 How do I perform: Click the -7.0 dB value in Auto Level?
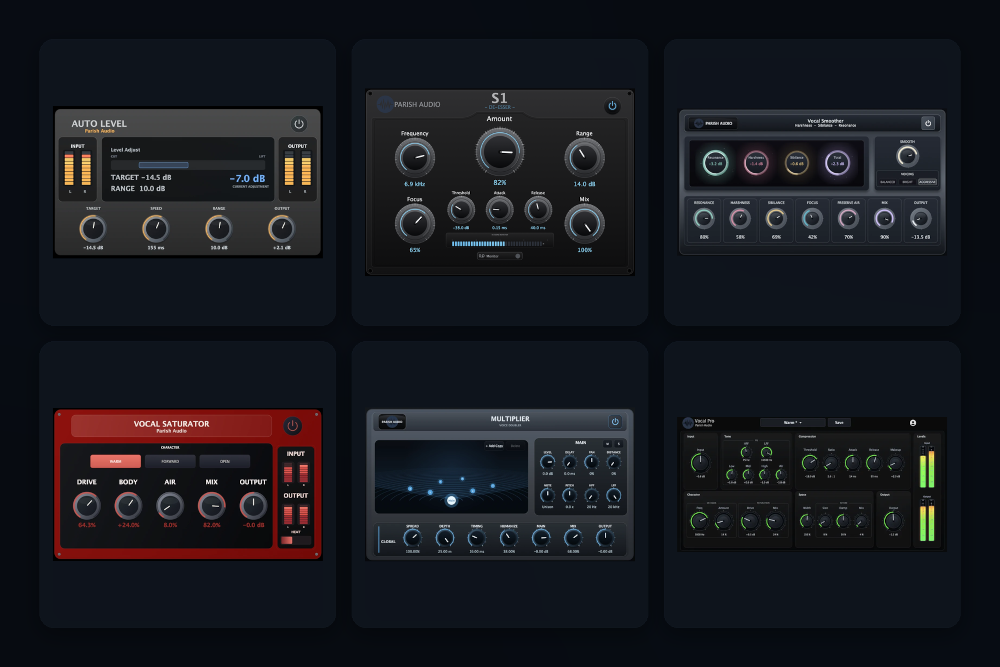247,179
